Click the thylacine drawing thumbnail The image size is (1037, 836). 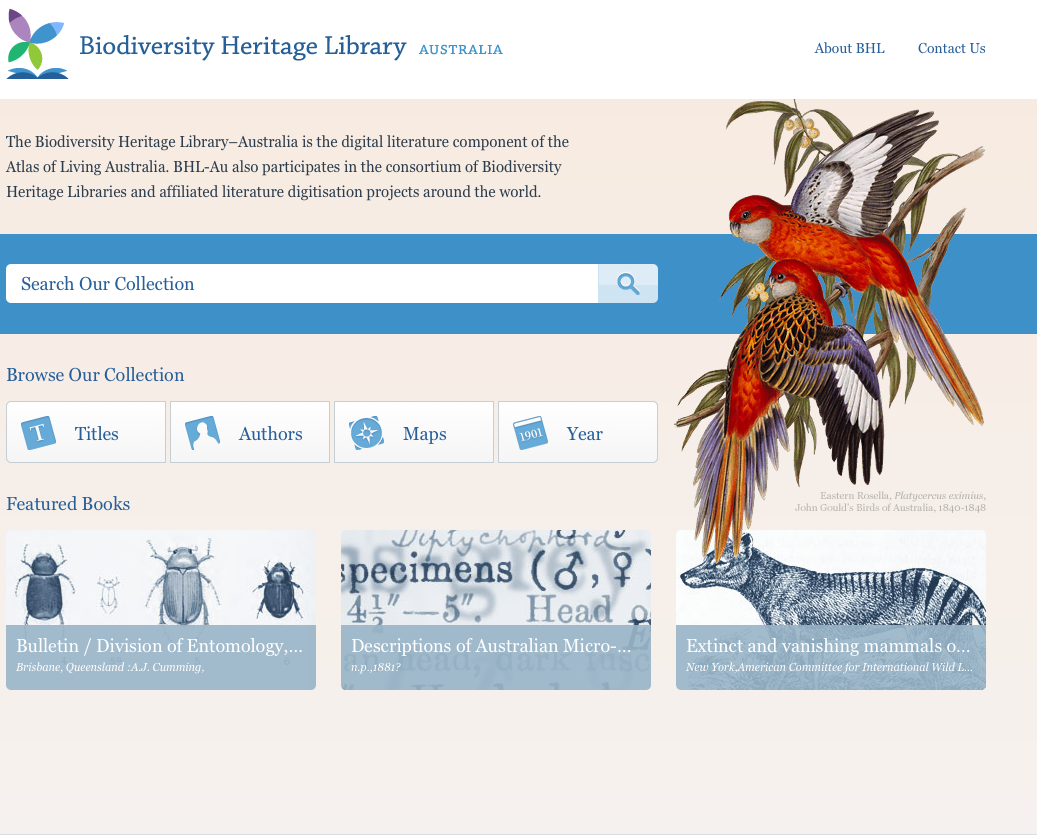tap(830, 578)
